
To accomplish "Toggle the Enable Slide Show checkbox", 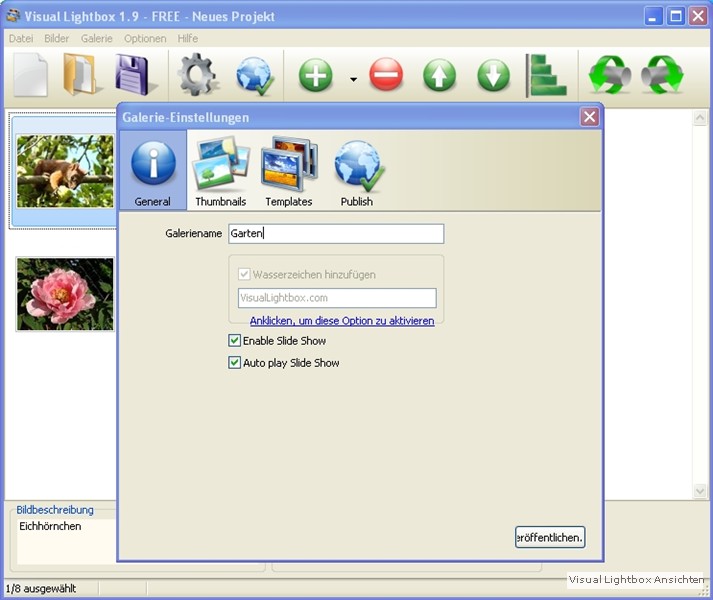I will 235,341.
